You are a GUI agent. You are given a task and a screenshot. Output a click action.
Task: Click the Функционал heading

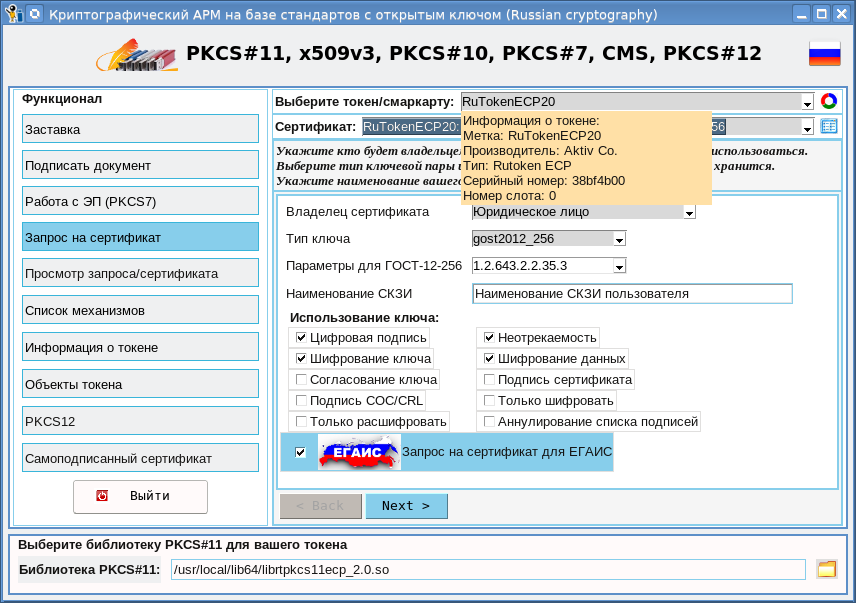pyautogui.click(x=62, y=99)
